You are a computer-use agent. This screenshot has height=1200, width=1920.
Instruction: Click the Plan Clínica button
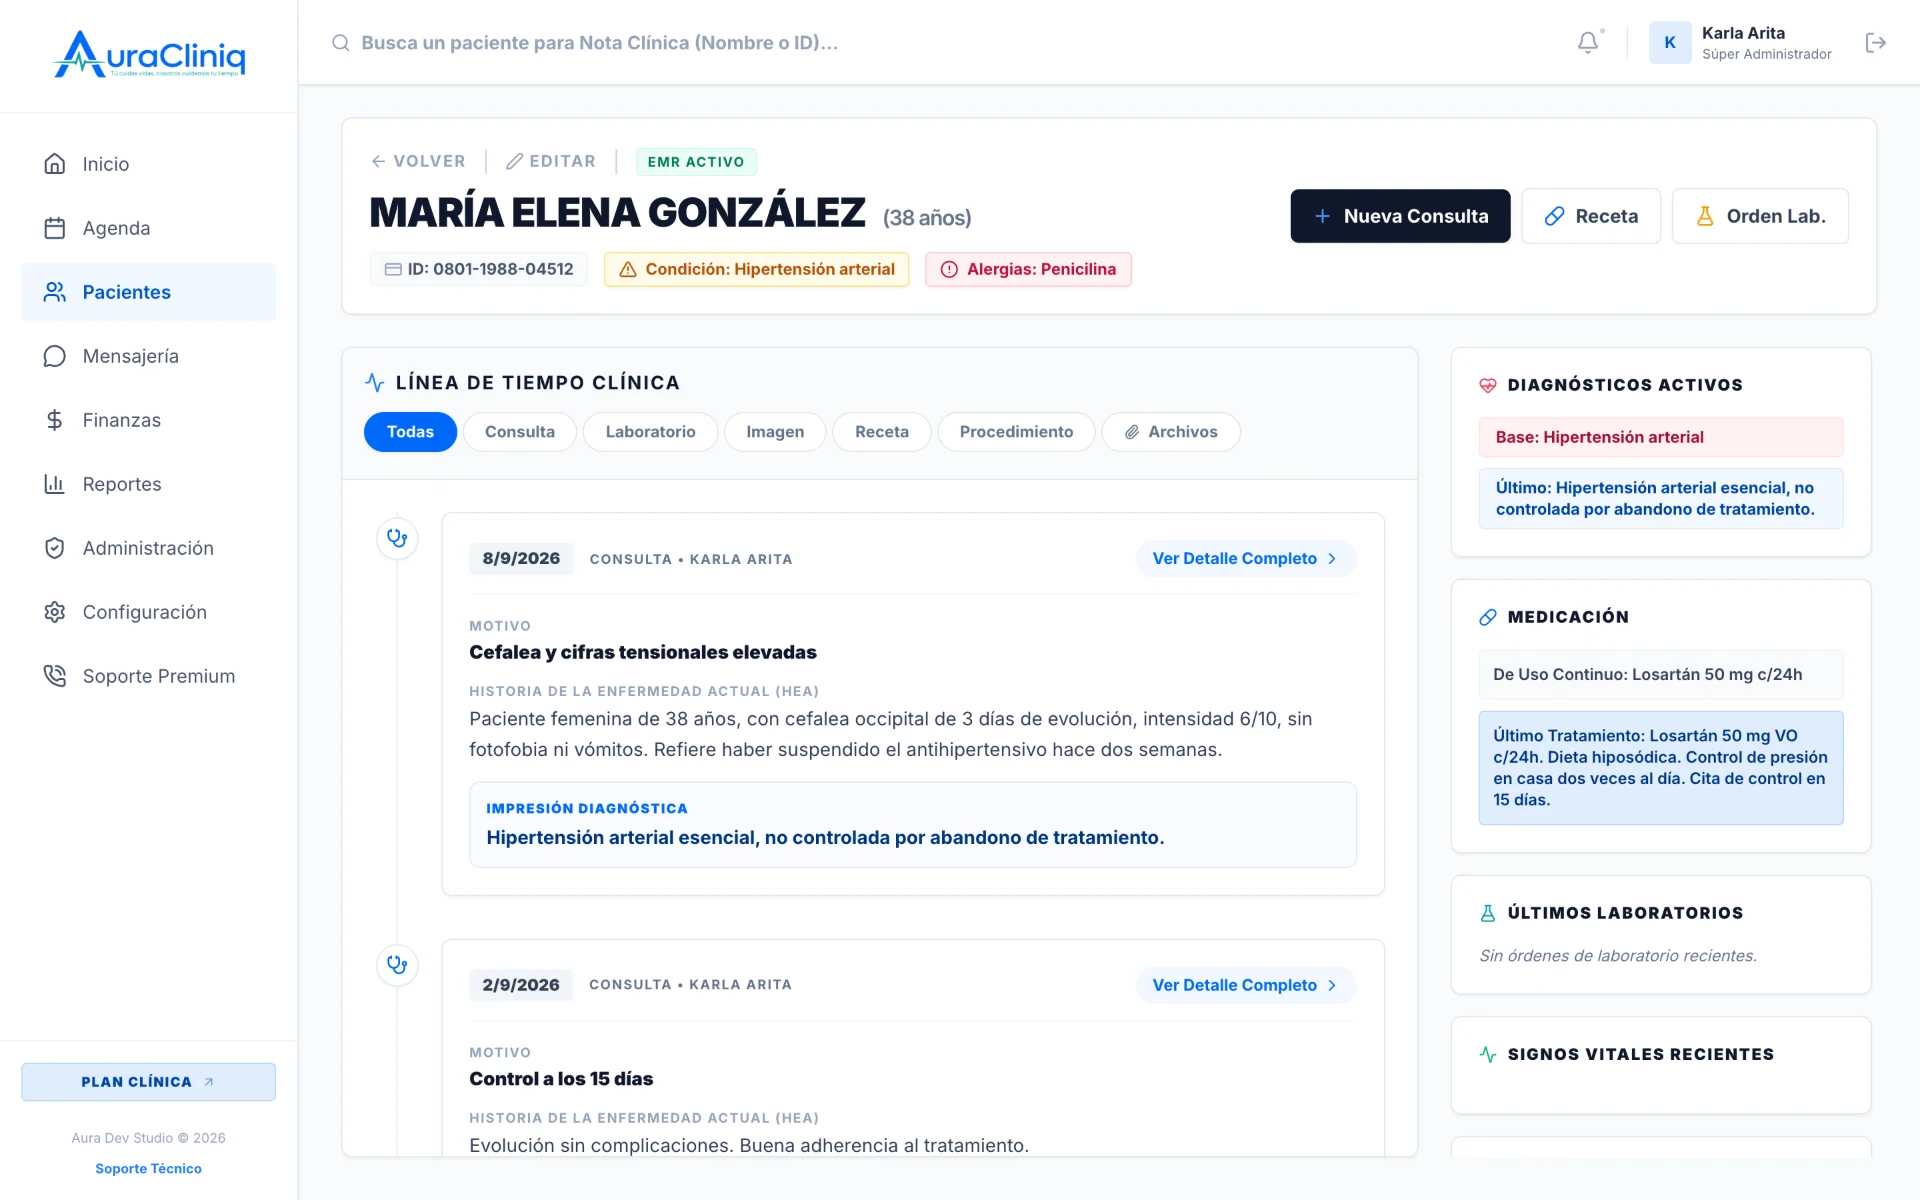148,1082
